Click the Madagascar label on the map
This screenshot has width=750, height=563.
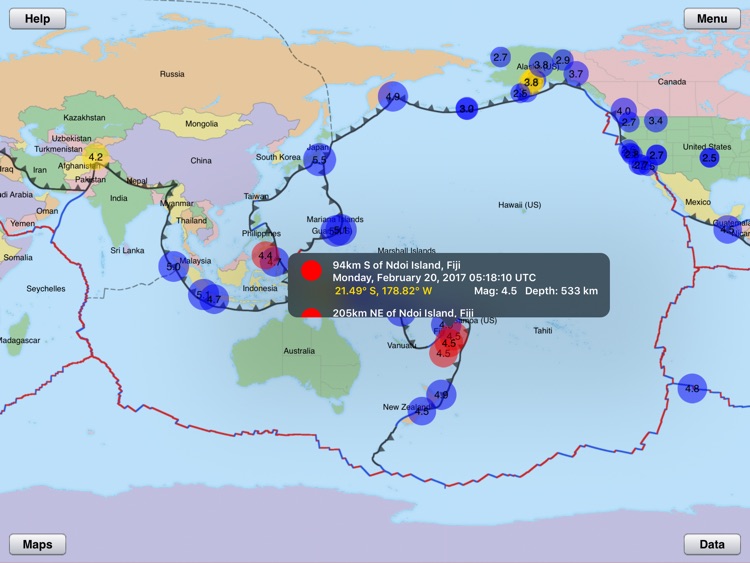pos(20,340)
